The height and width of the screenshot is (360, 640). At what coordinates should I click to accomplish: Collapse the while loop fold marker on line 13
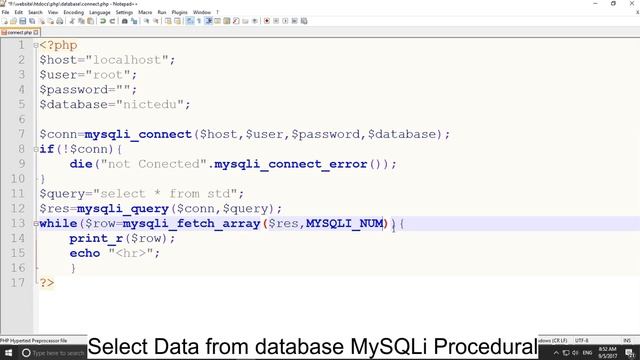(x=36, y=224)
